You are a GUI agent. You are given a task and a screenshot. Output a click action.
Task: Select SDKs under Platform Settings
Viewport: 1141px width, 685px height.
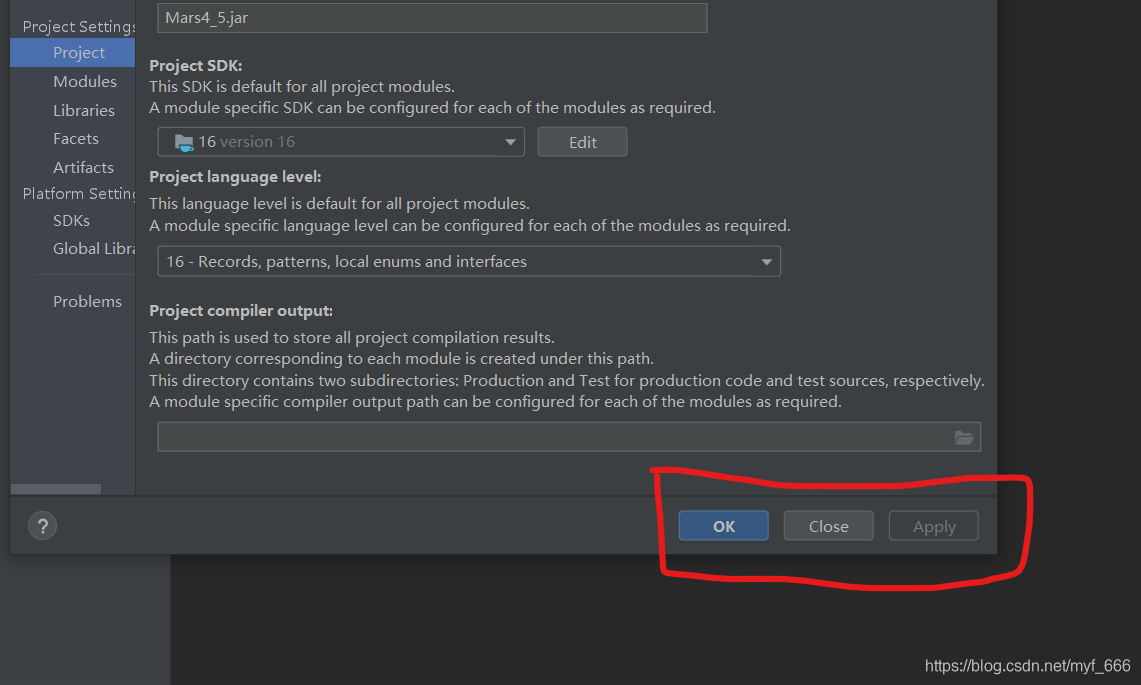click(x=71, y=221)
